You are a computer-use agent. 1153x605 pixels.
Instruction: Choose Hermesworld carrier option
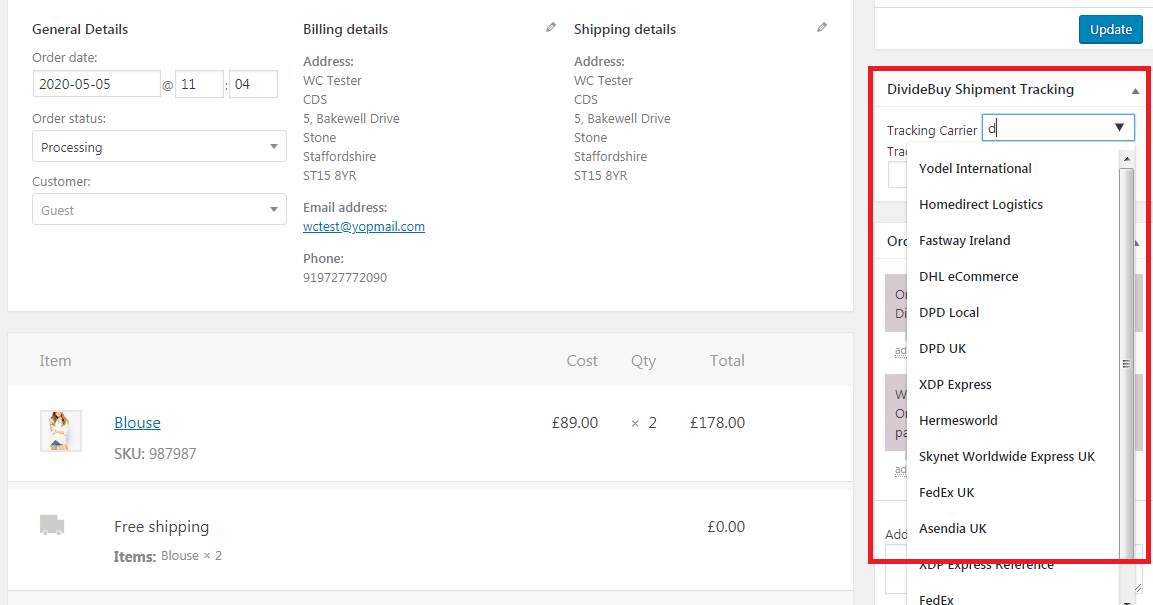[958, 420]
